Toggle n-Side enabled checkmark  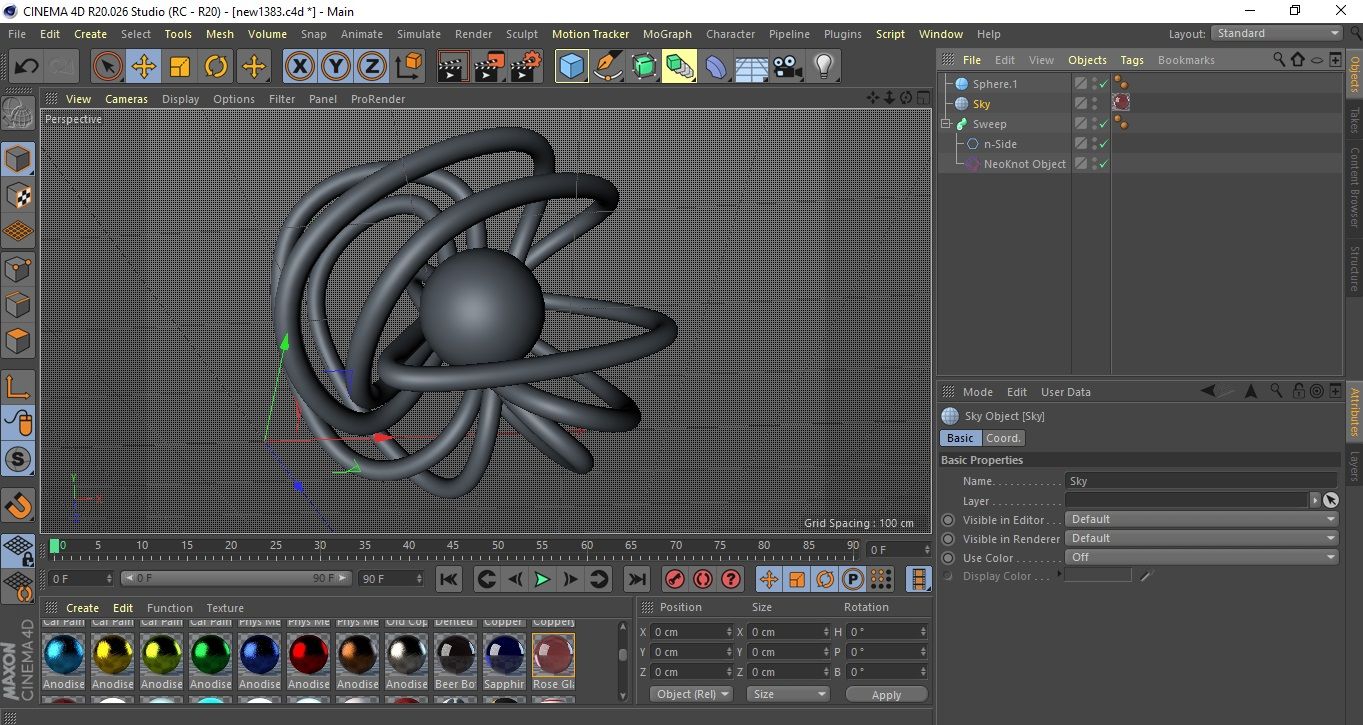click(1103, 144)
